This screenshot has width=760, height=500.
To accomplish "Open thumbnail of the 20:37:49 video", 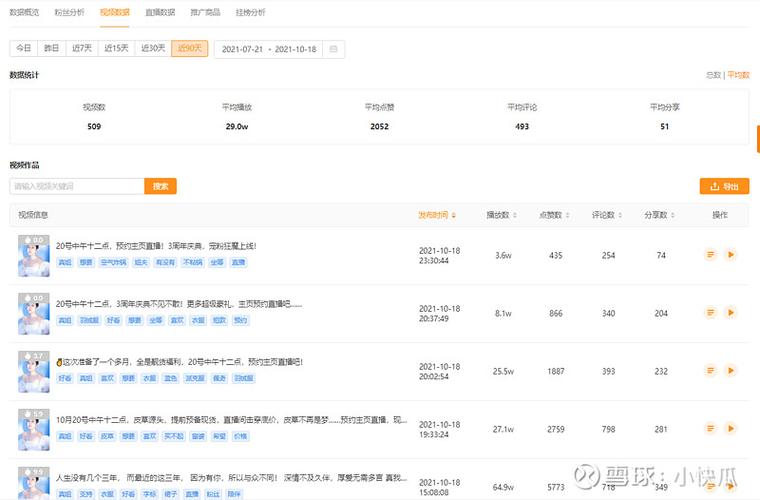I will pyautogui.click(x=34, y=314).
